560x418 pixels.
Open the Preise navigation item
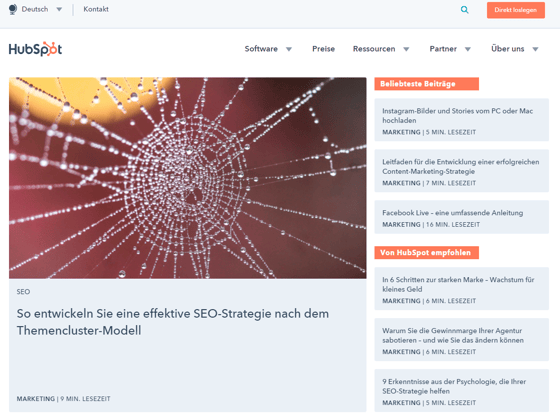pos(324,49)
